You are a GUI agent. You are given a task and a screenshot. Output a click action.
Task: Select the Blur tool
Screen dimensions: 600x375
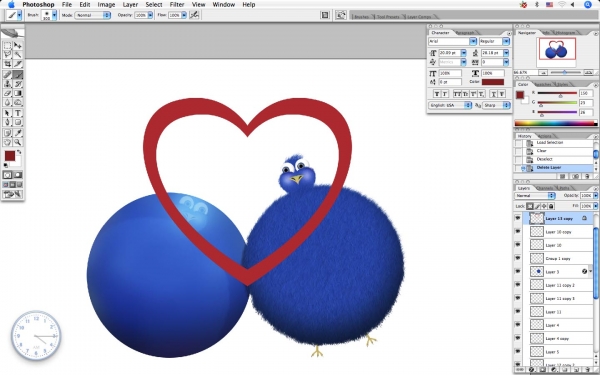pos(7,102)
